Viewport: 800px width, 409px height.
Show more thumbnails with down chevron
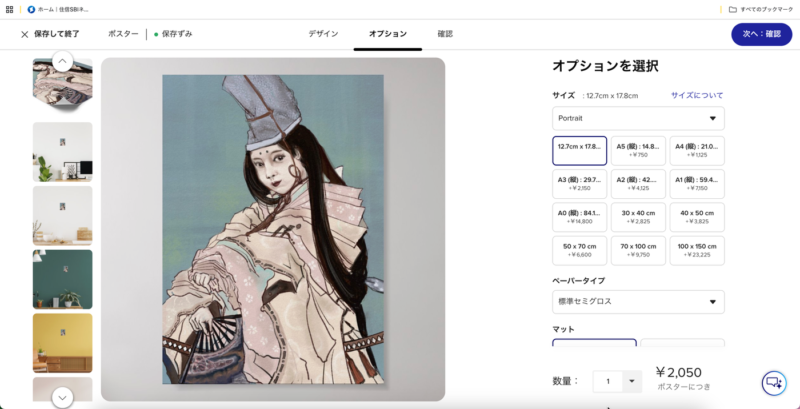[x=62, y=397]
